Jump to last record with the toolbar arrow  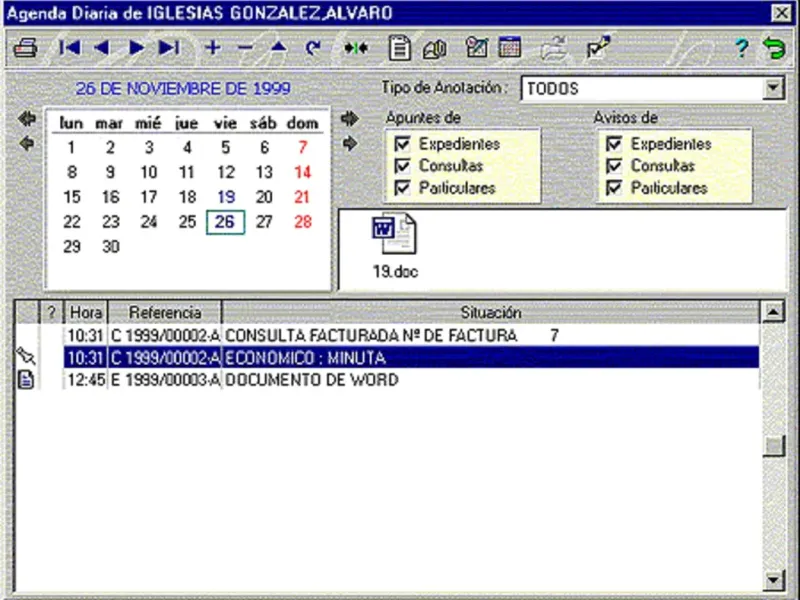169,48
